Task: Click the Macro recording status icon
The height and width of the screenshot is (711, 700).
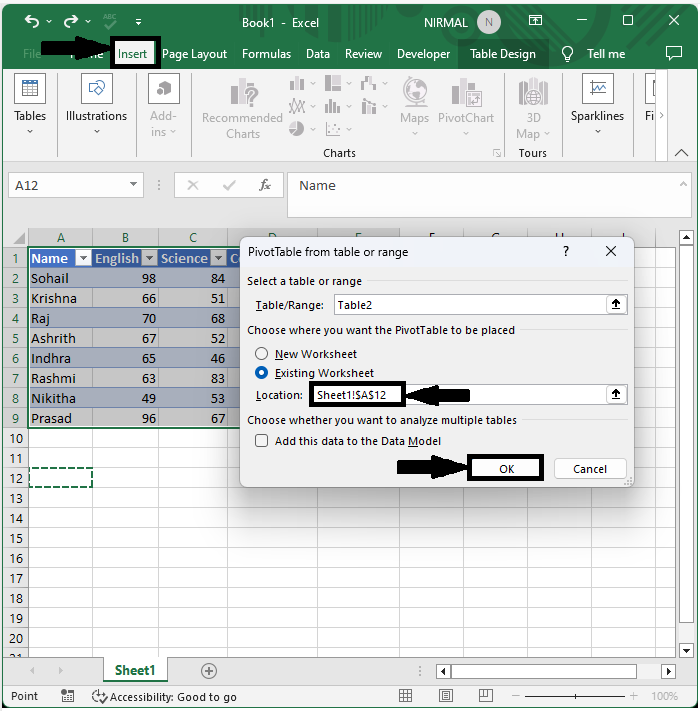Action: (x=68, y=696)
